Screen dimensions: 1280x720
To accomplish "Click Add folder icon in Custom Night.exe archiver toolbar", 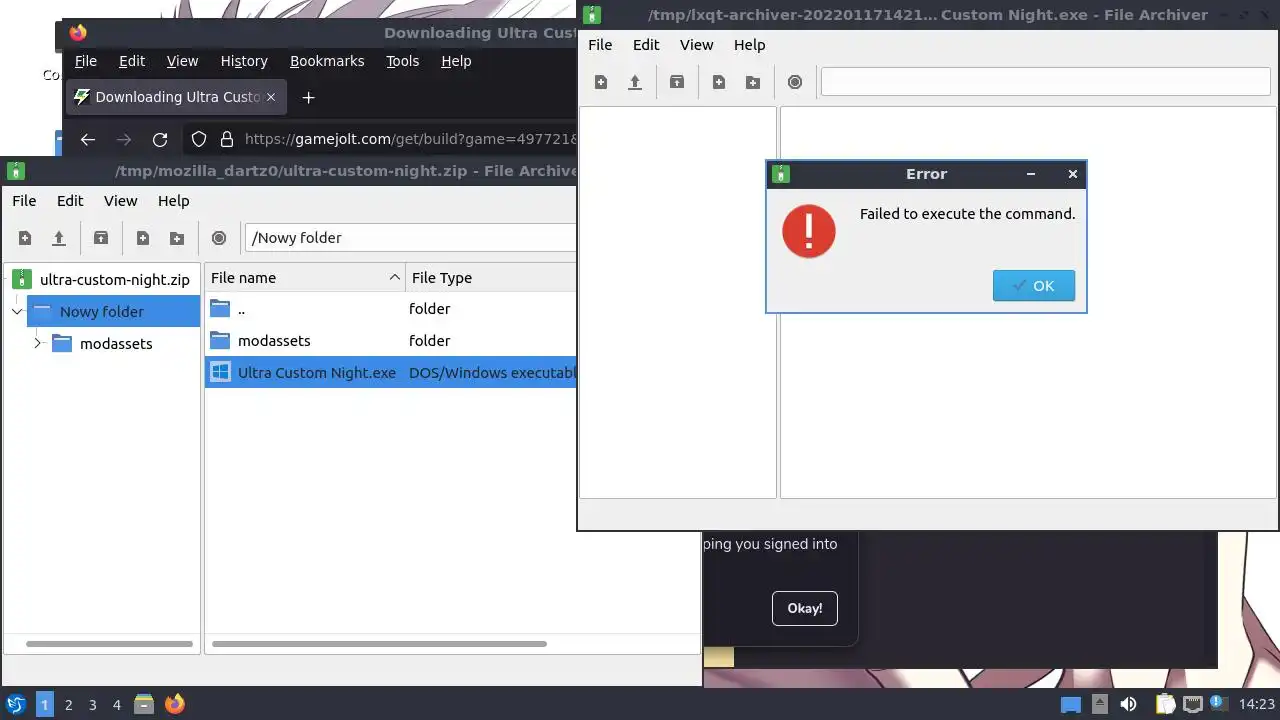I will 753,82.
